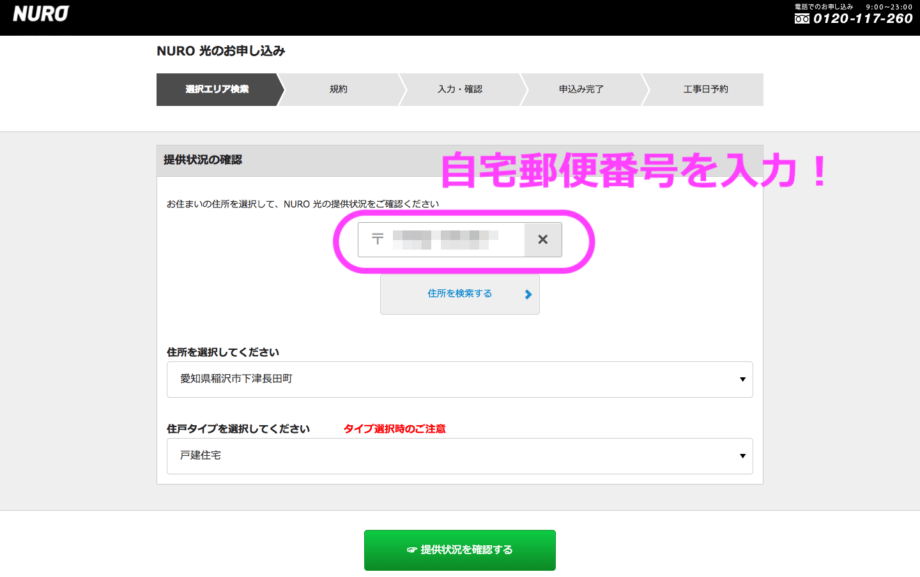Screen dimensions: 920x577
Task: Go to the 規約 step
Action: 339,89
